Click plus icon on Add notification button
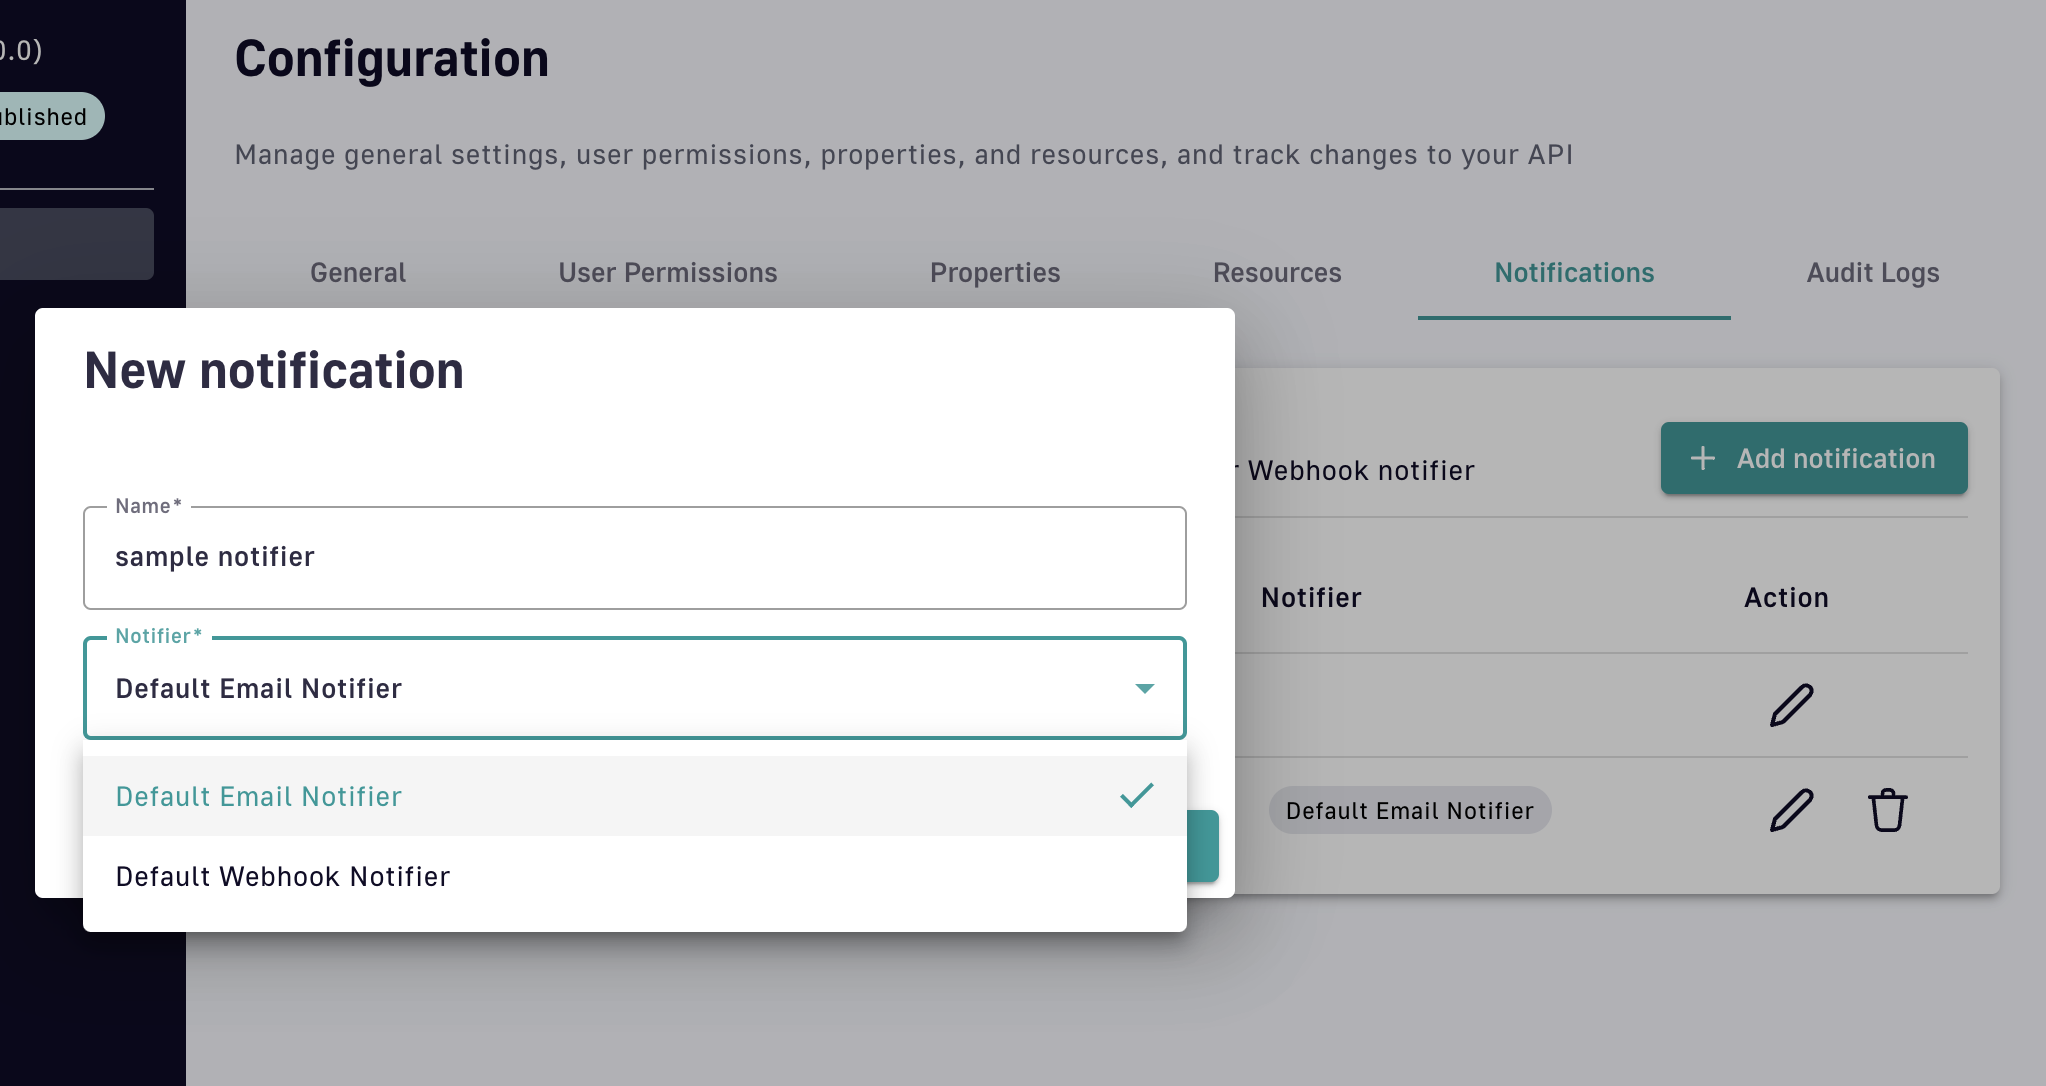Viewport: 2046px width, 1086px height. pos(1703,458)
